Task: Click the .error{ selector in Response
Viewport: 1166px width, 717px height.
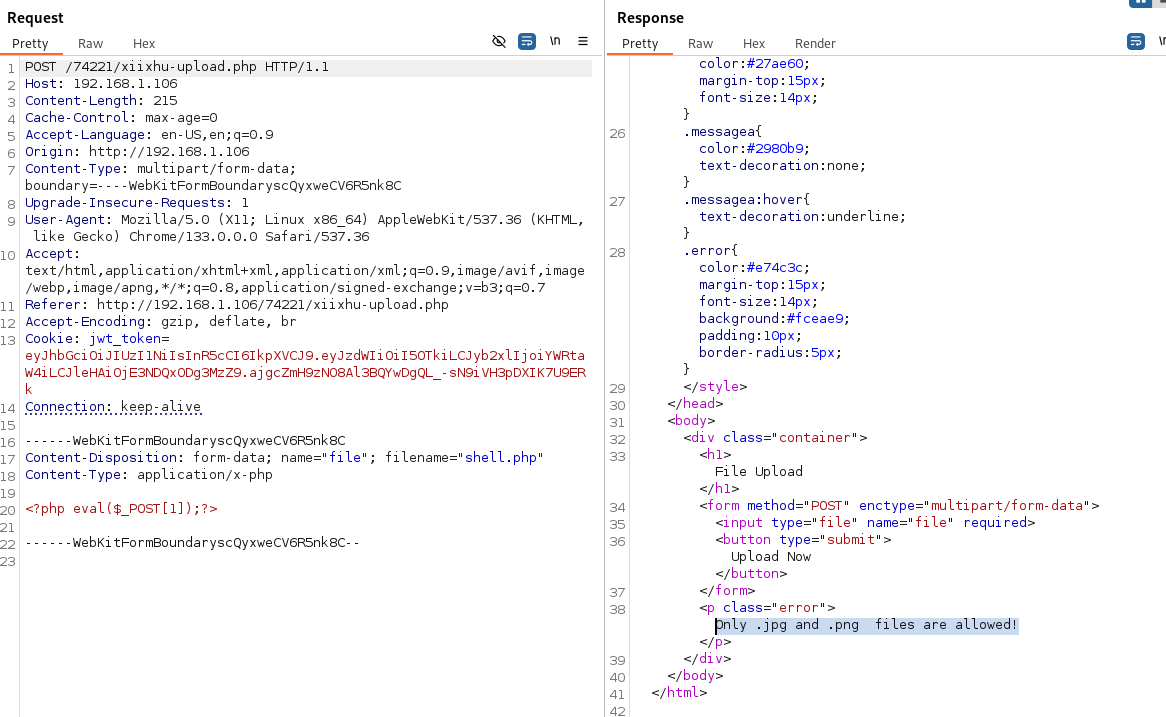Action: coord(711,251)
